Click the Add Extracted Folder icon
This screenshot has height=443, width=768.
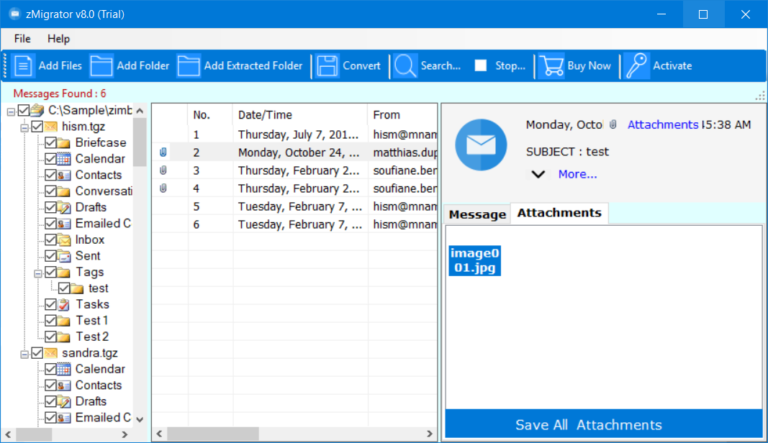[189, 66]
